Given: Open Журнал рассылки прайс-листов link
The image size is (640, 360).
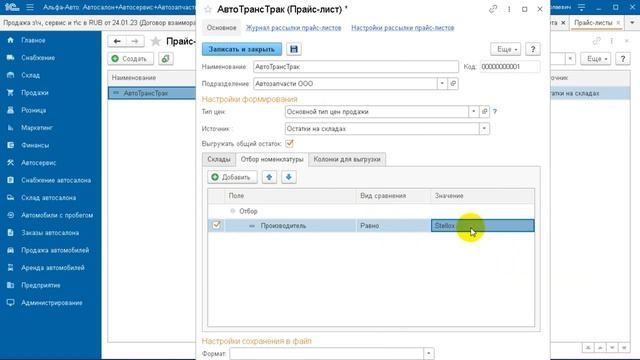Looking at the screenshot, I should pos(293,28).
